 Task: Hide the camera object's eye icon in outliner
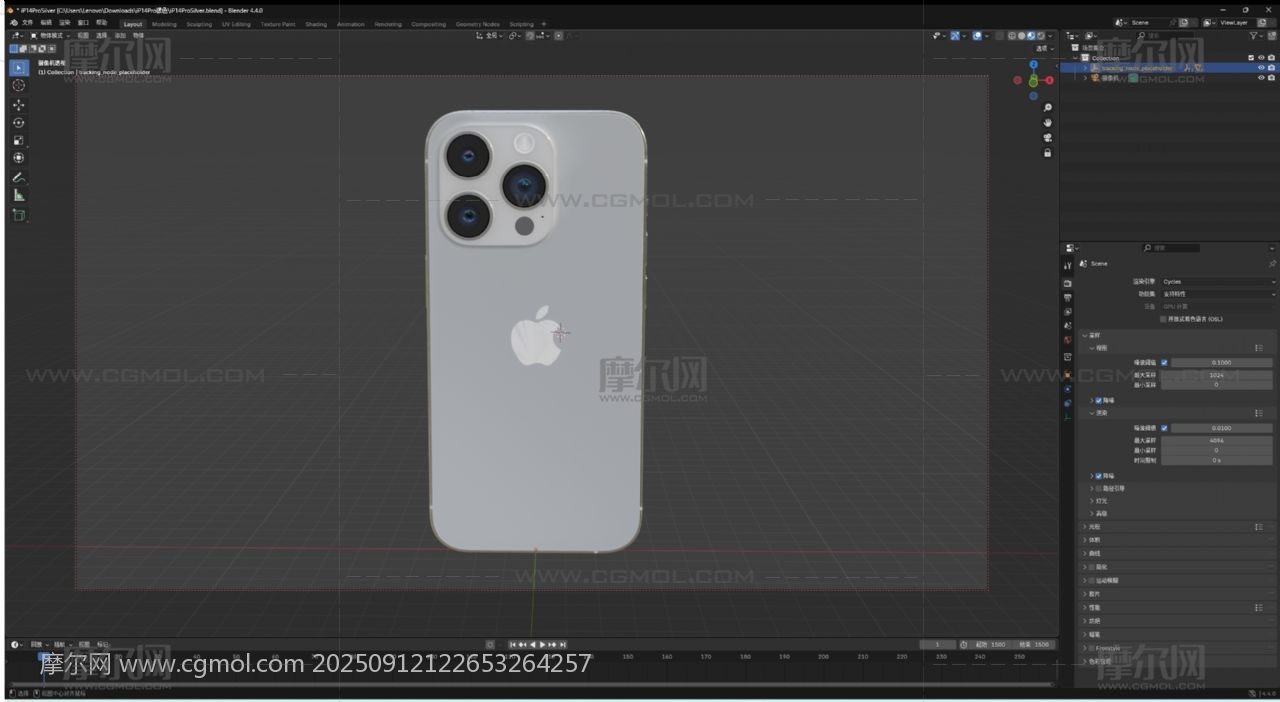(1260, 78)
